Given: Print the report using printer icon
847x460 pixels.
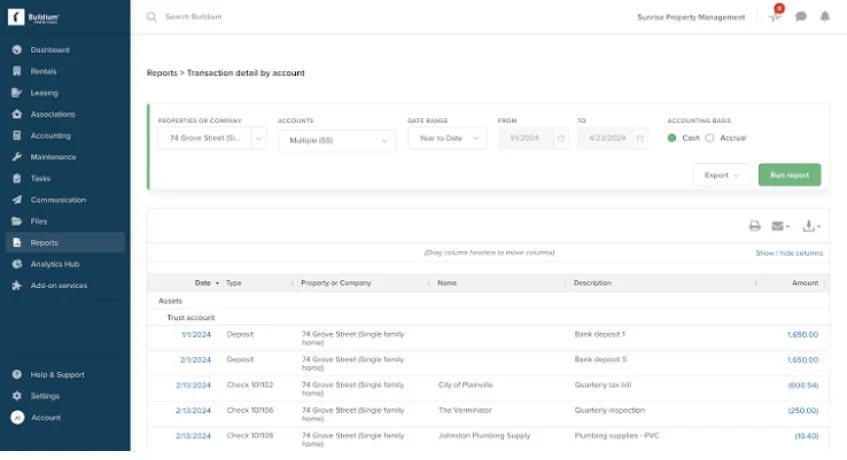Looking at the screenshot, I should (x=755, y=226).
